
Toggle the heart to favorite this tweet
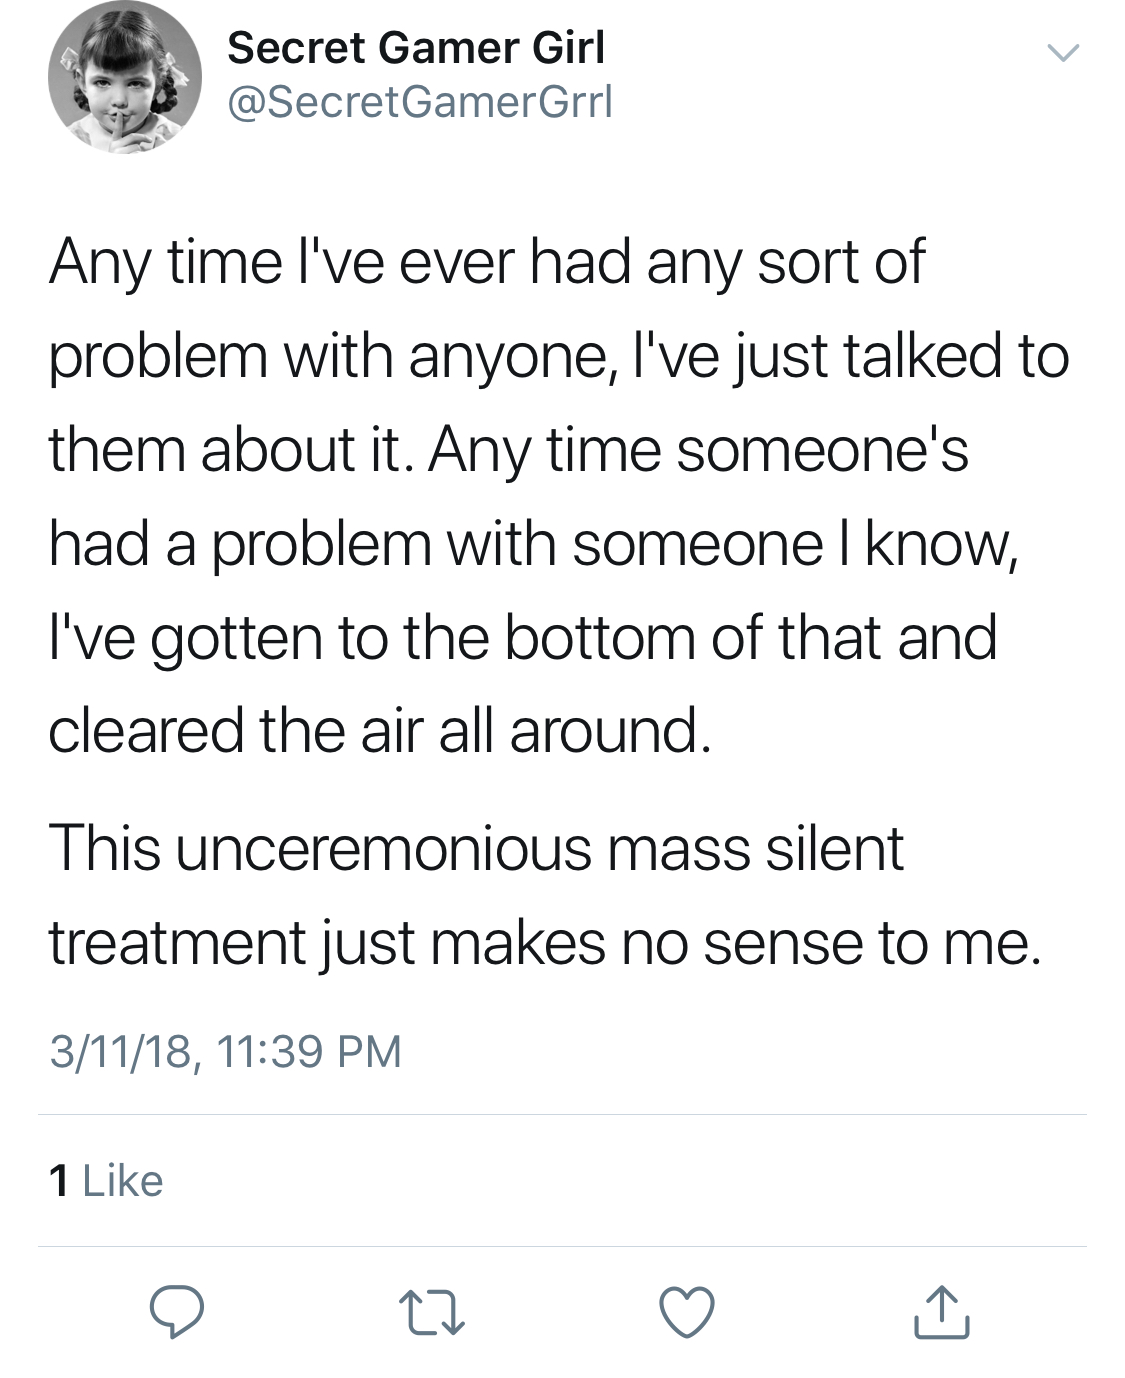coord(687,1312)
